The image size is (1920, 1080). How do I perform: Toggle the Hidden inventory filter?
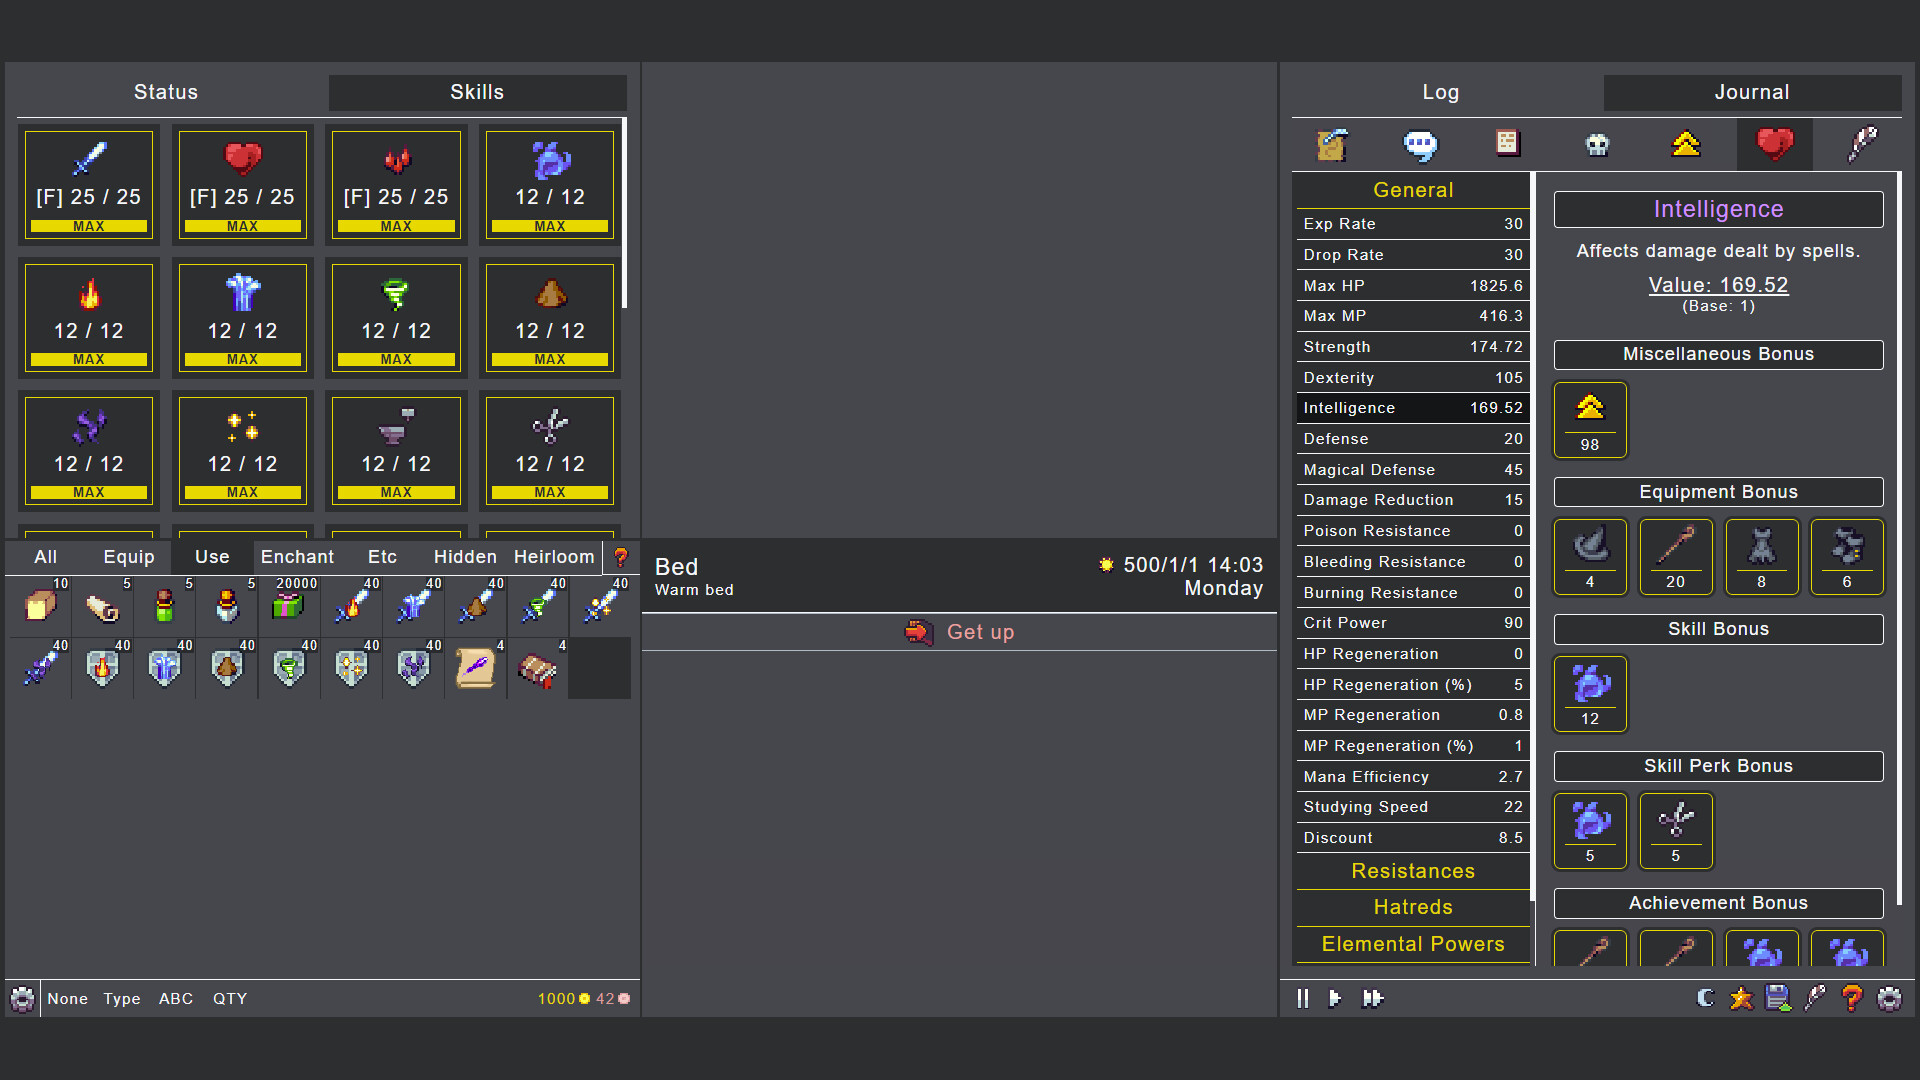tap(465, 557)
